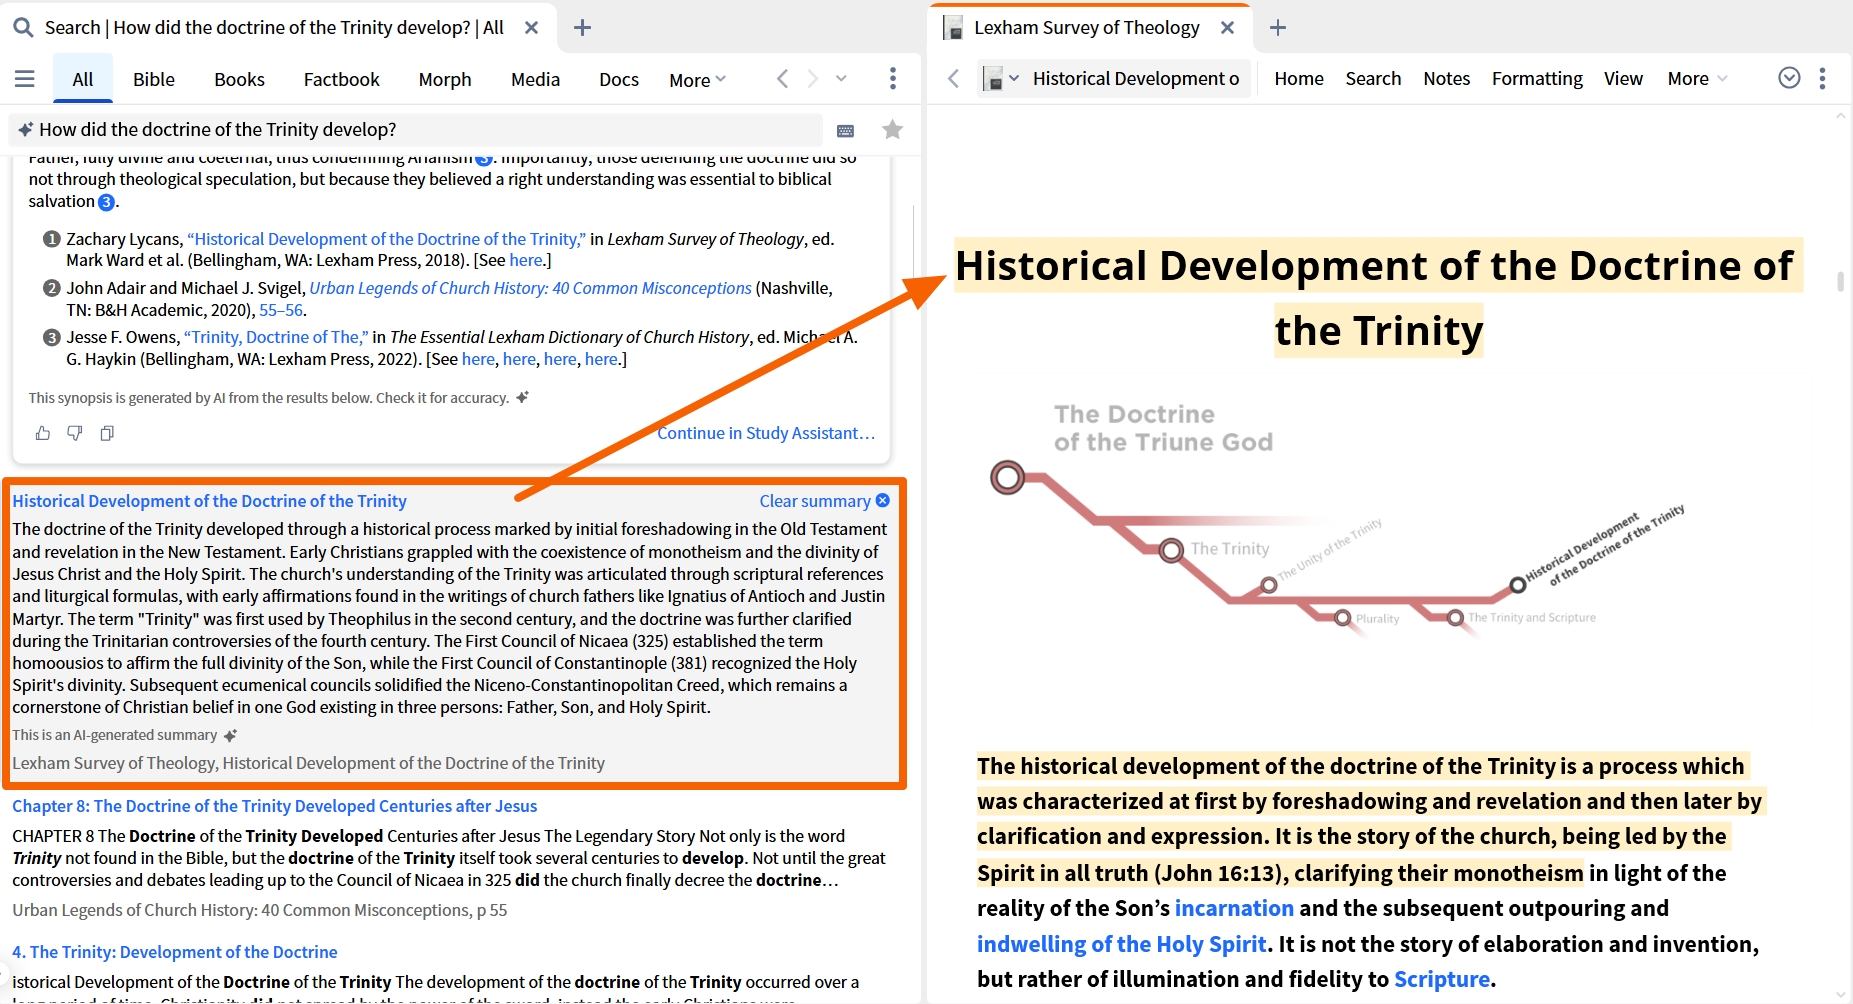
Task: Go back in search history
Action: click(783, 78)
